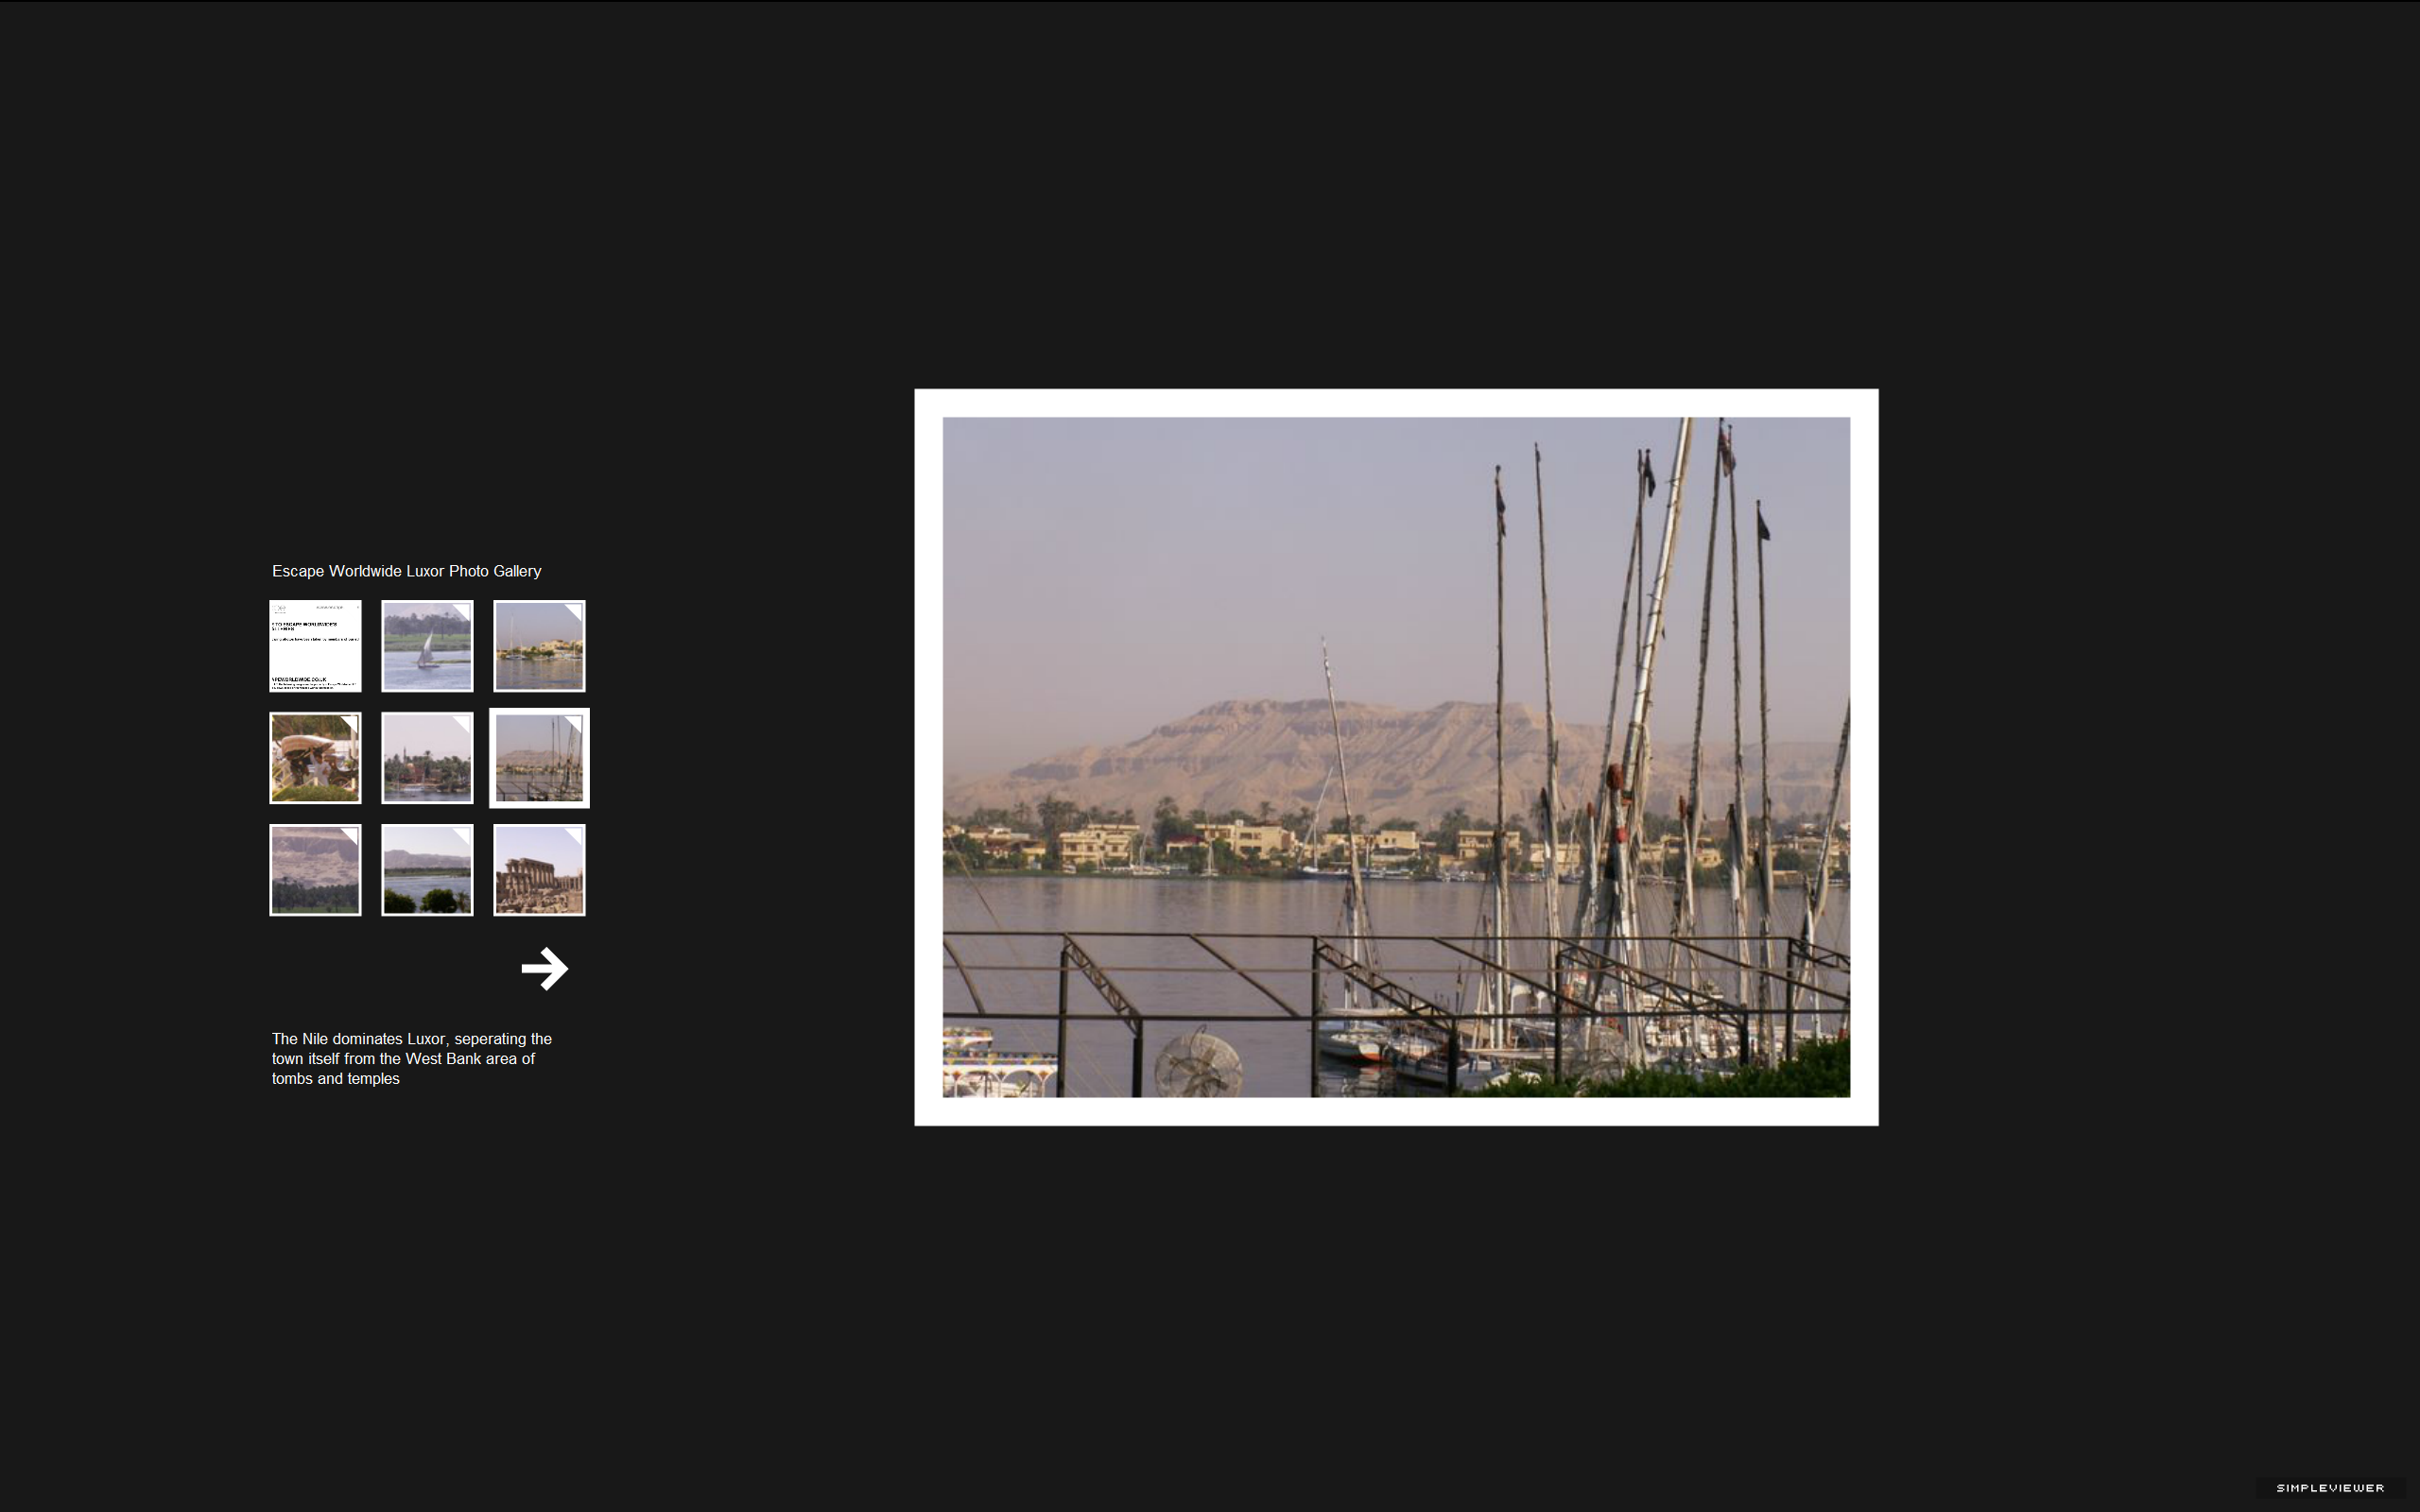Select the minaret among palms thumbnail
Viewport: 2420px width, 1512px height.
[x=427, y=758]
